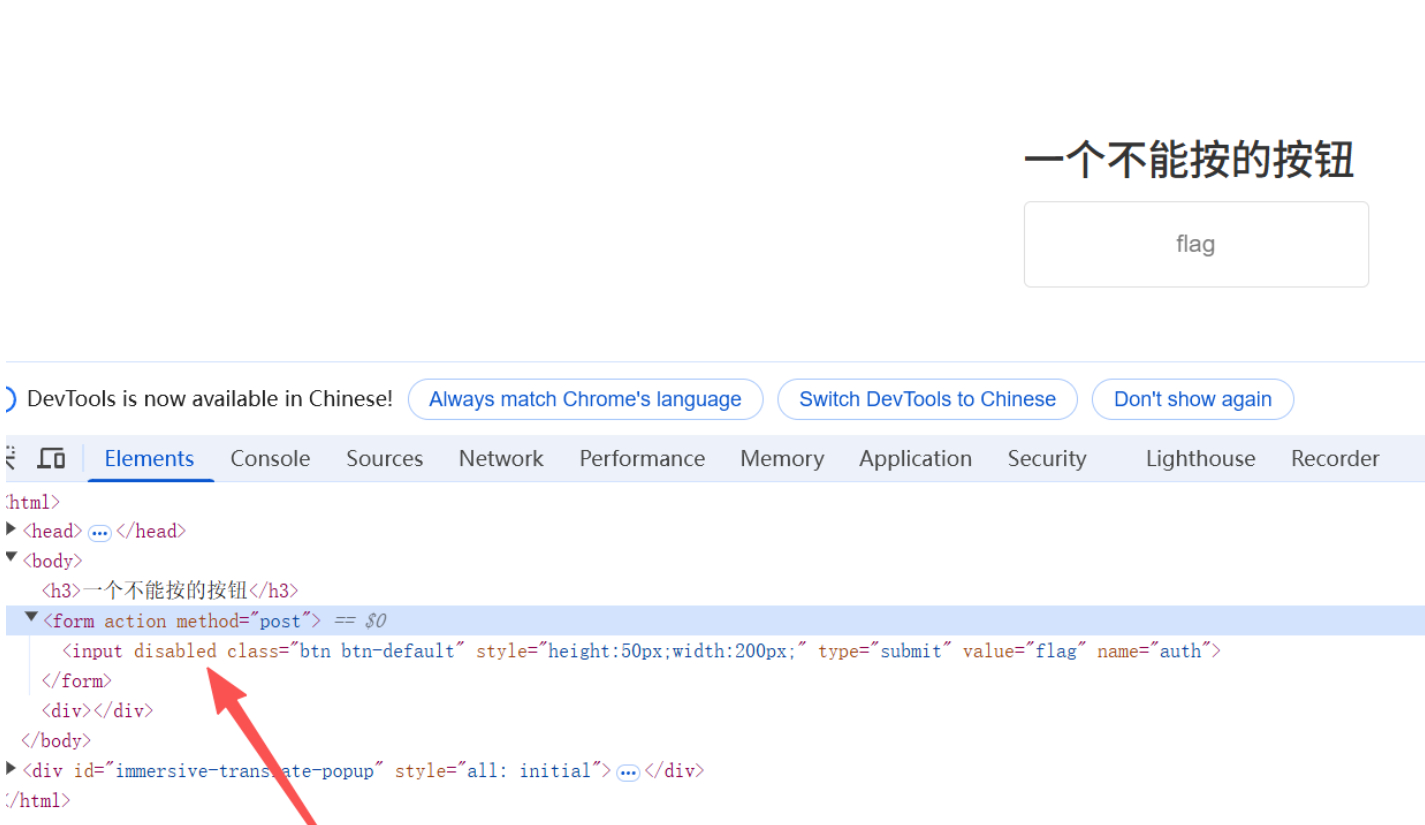
Task: Click the "DevTools is now available in Chinese!" text
Action: (210, 399)
